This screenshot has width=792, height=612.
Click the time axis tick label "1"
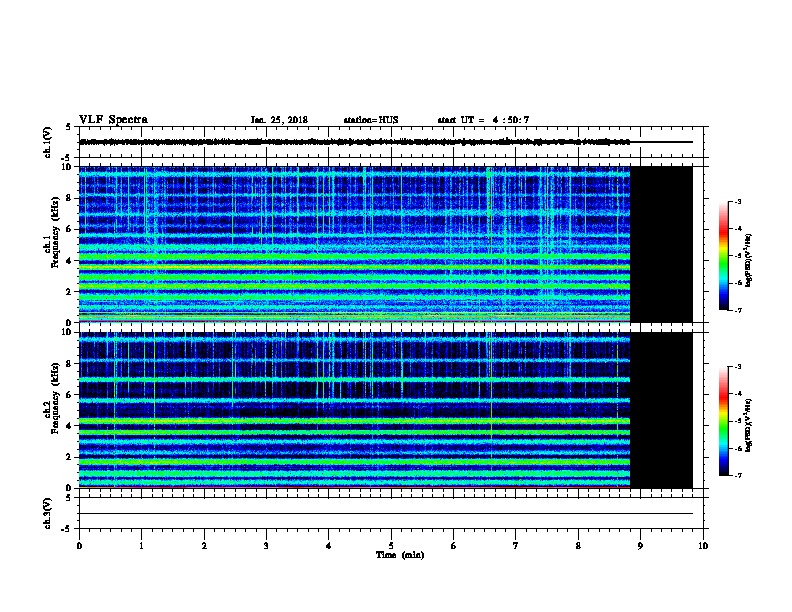(141, 545)
